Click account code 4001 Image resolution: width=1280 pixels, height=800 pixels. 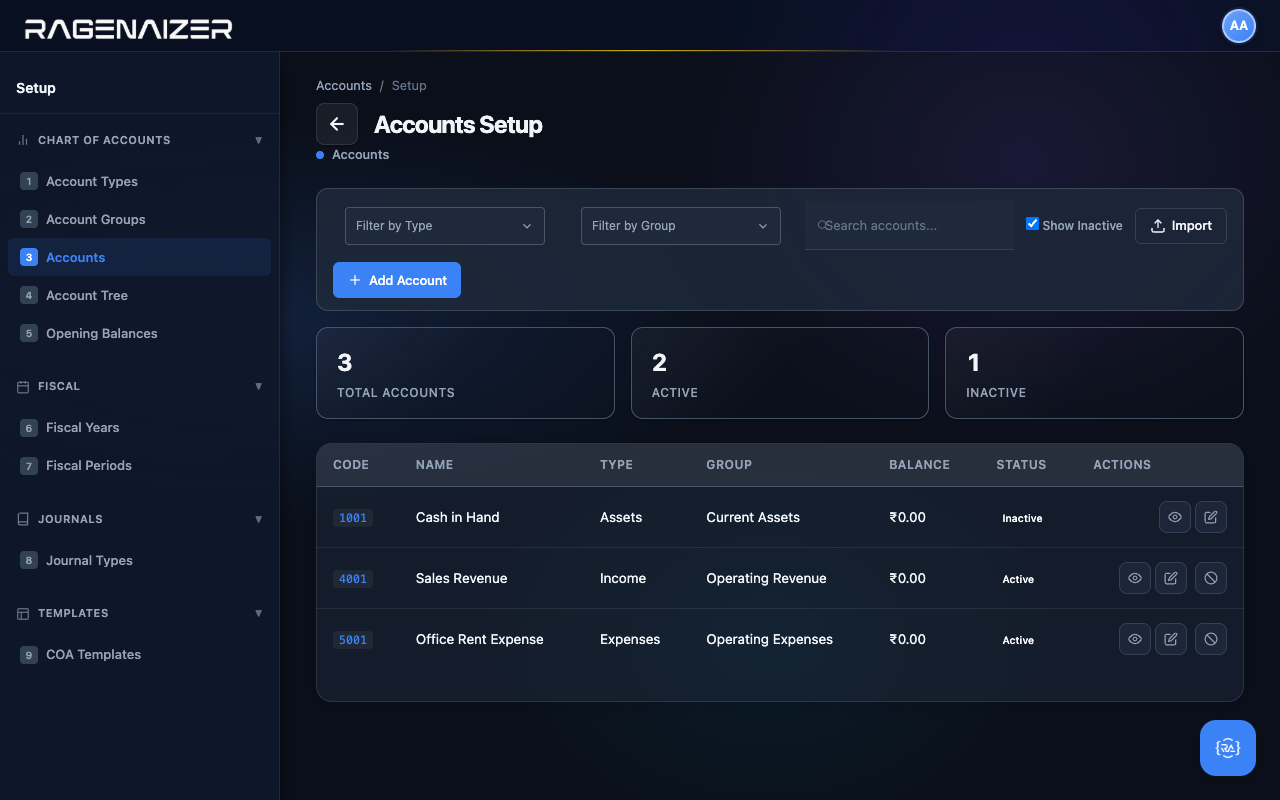(x=353, y=579)
